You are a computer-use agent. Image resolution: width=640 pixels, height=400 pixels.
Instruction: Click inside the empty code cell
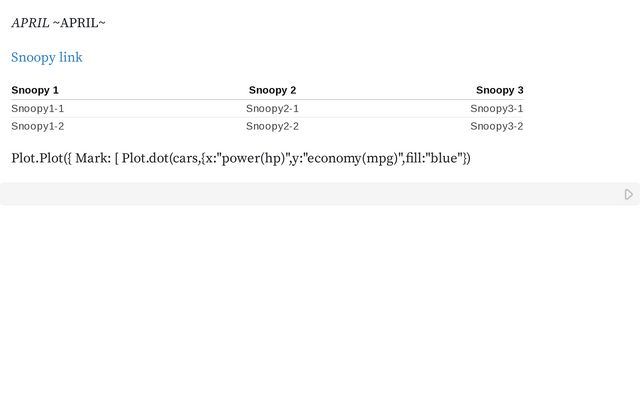[x=300, y=194]
